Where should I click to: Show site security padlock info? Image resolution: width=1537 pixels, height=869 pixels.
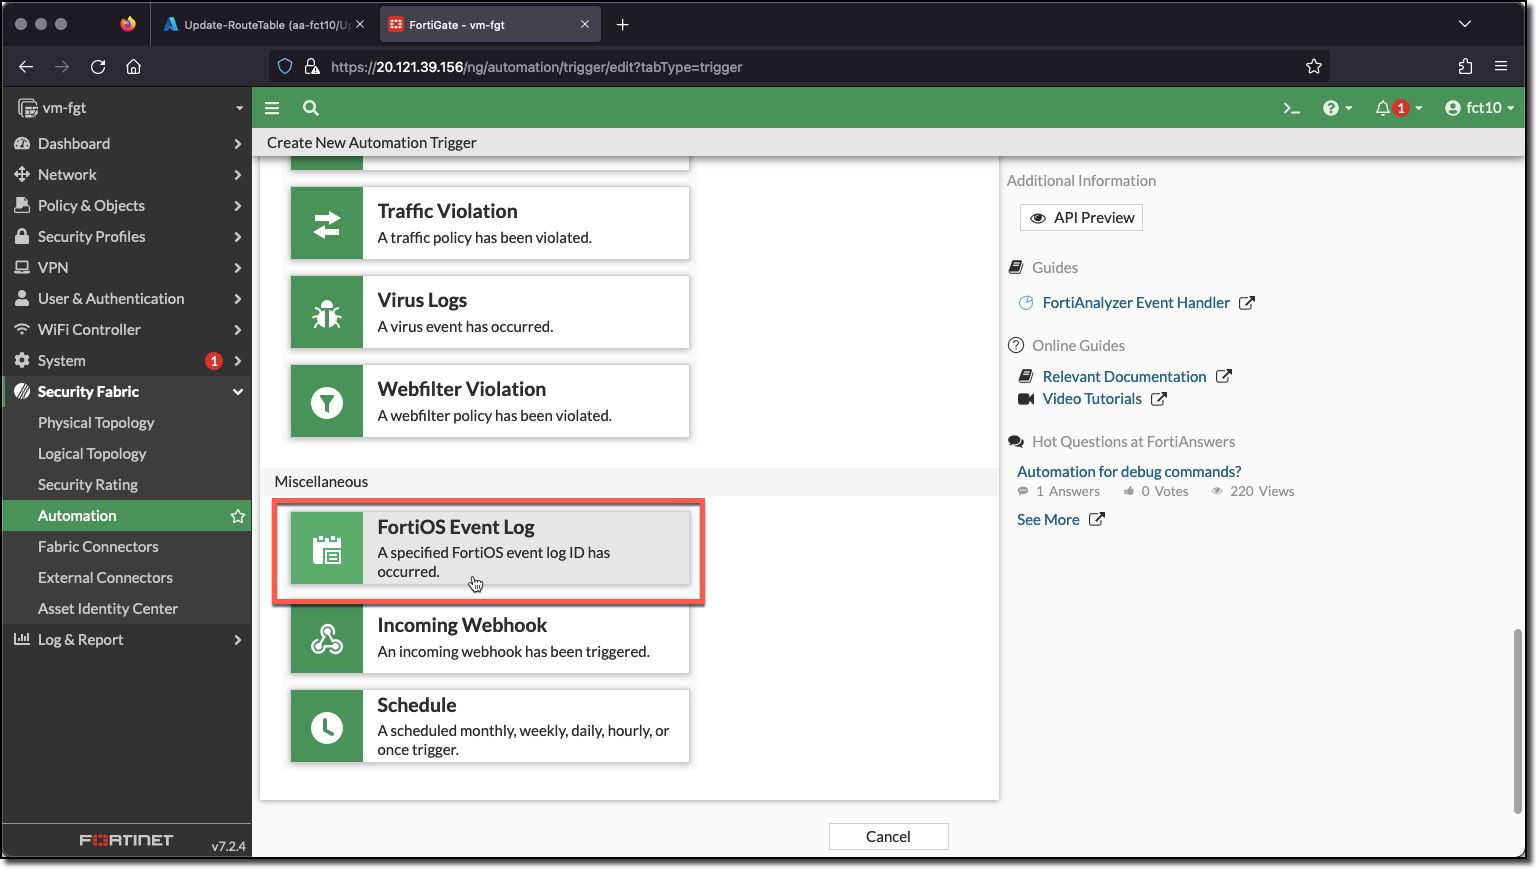tap(312, 67)
